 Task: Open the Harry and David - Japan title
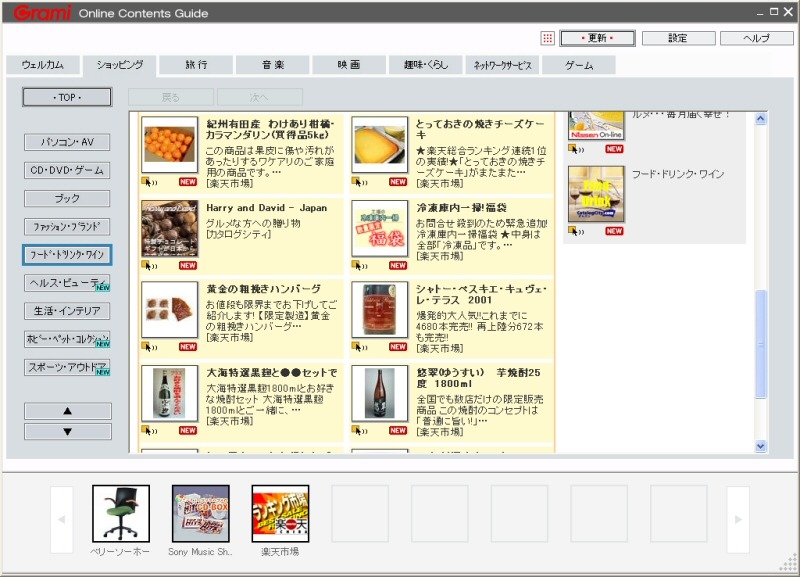[x=266, y=208]
